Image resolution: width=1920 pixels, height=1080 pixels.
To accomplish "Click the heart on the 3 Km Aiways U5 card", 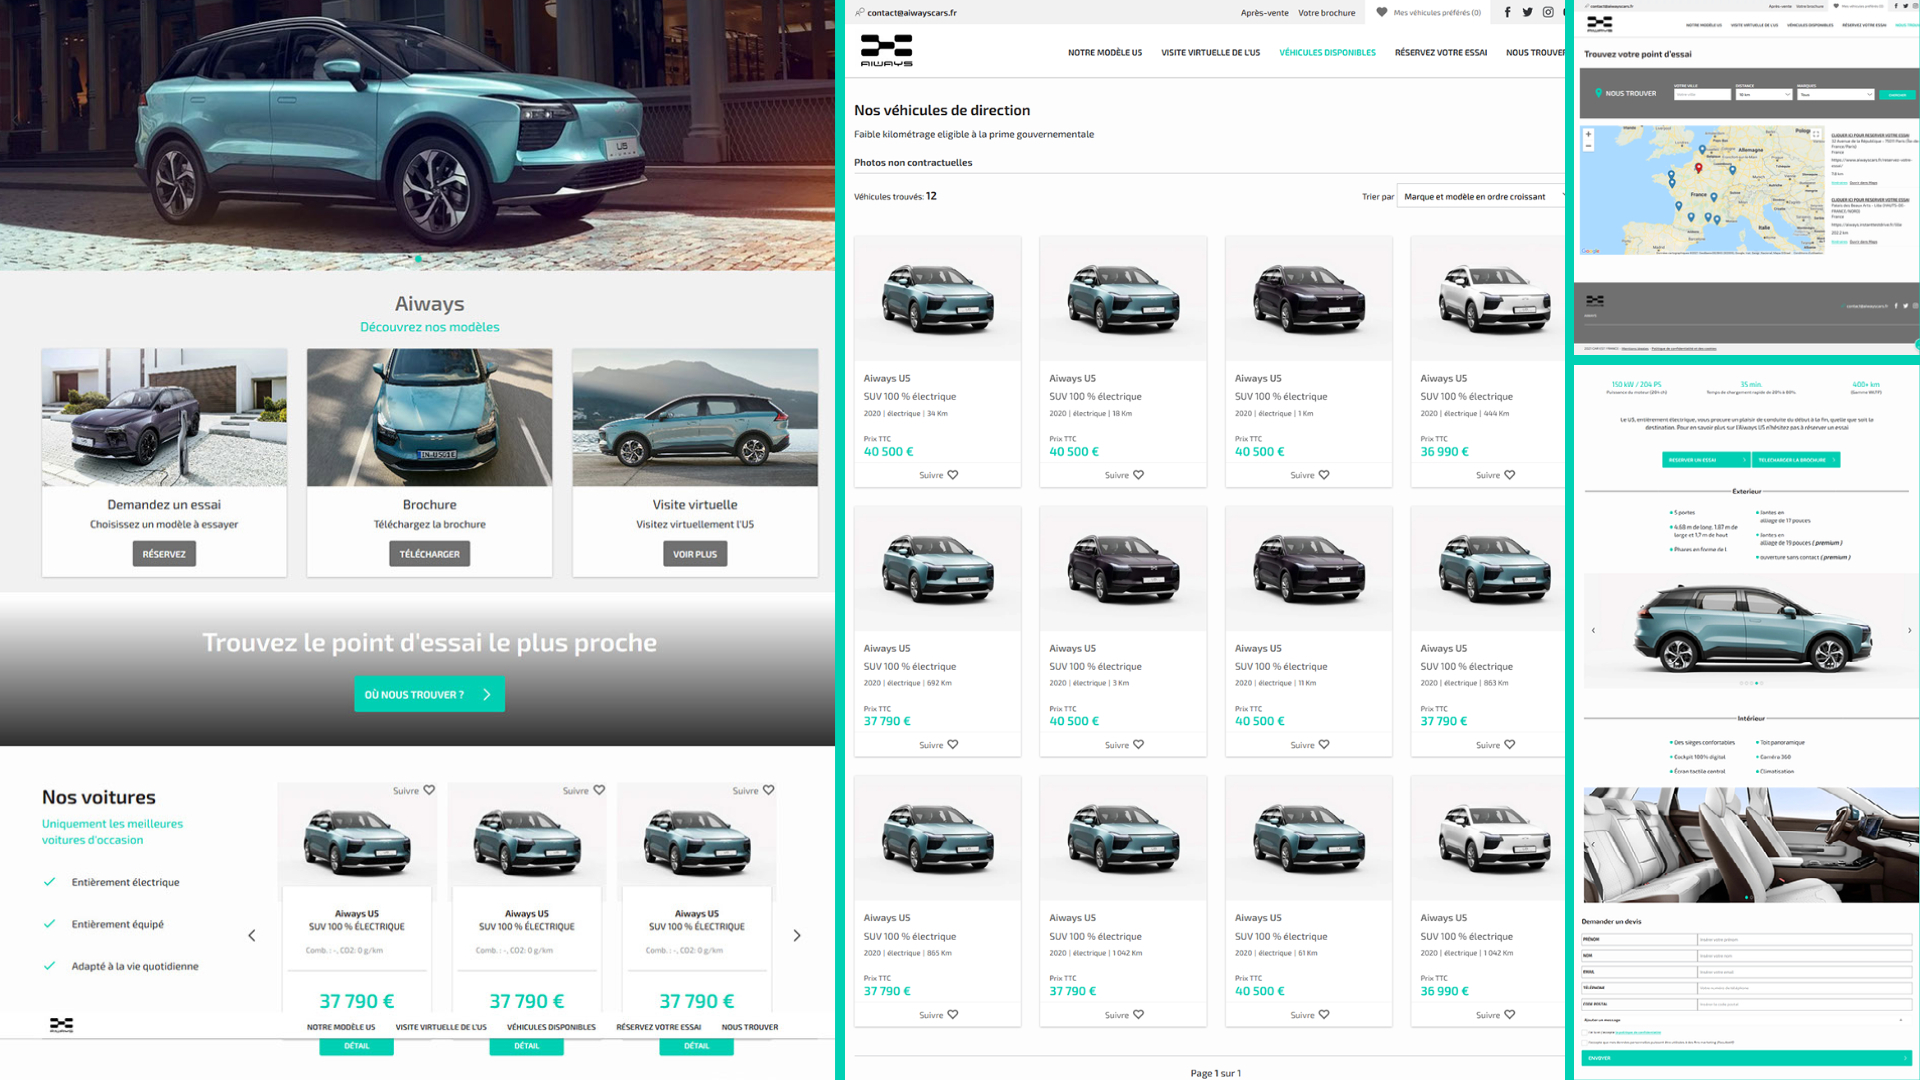I will pyautogui.click(x=1138, y=745).
